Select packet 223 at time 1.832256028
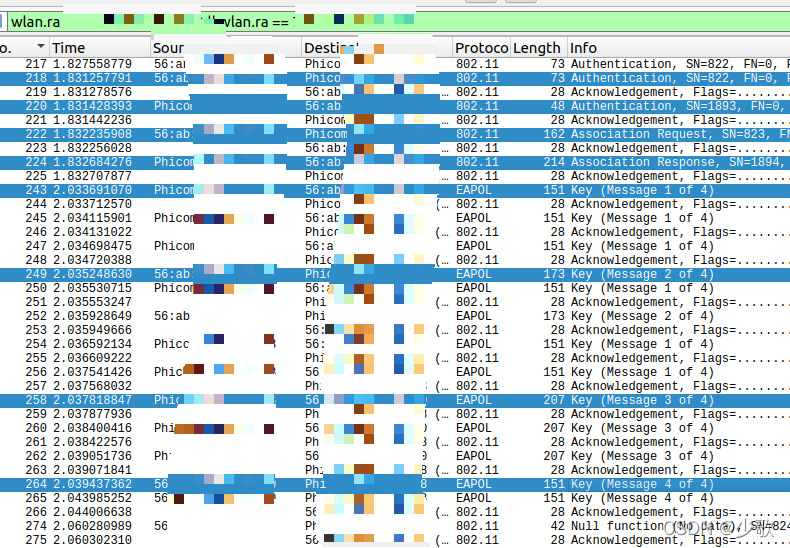790x548 pixels. [x=395, y=148]
